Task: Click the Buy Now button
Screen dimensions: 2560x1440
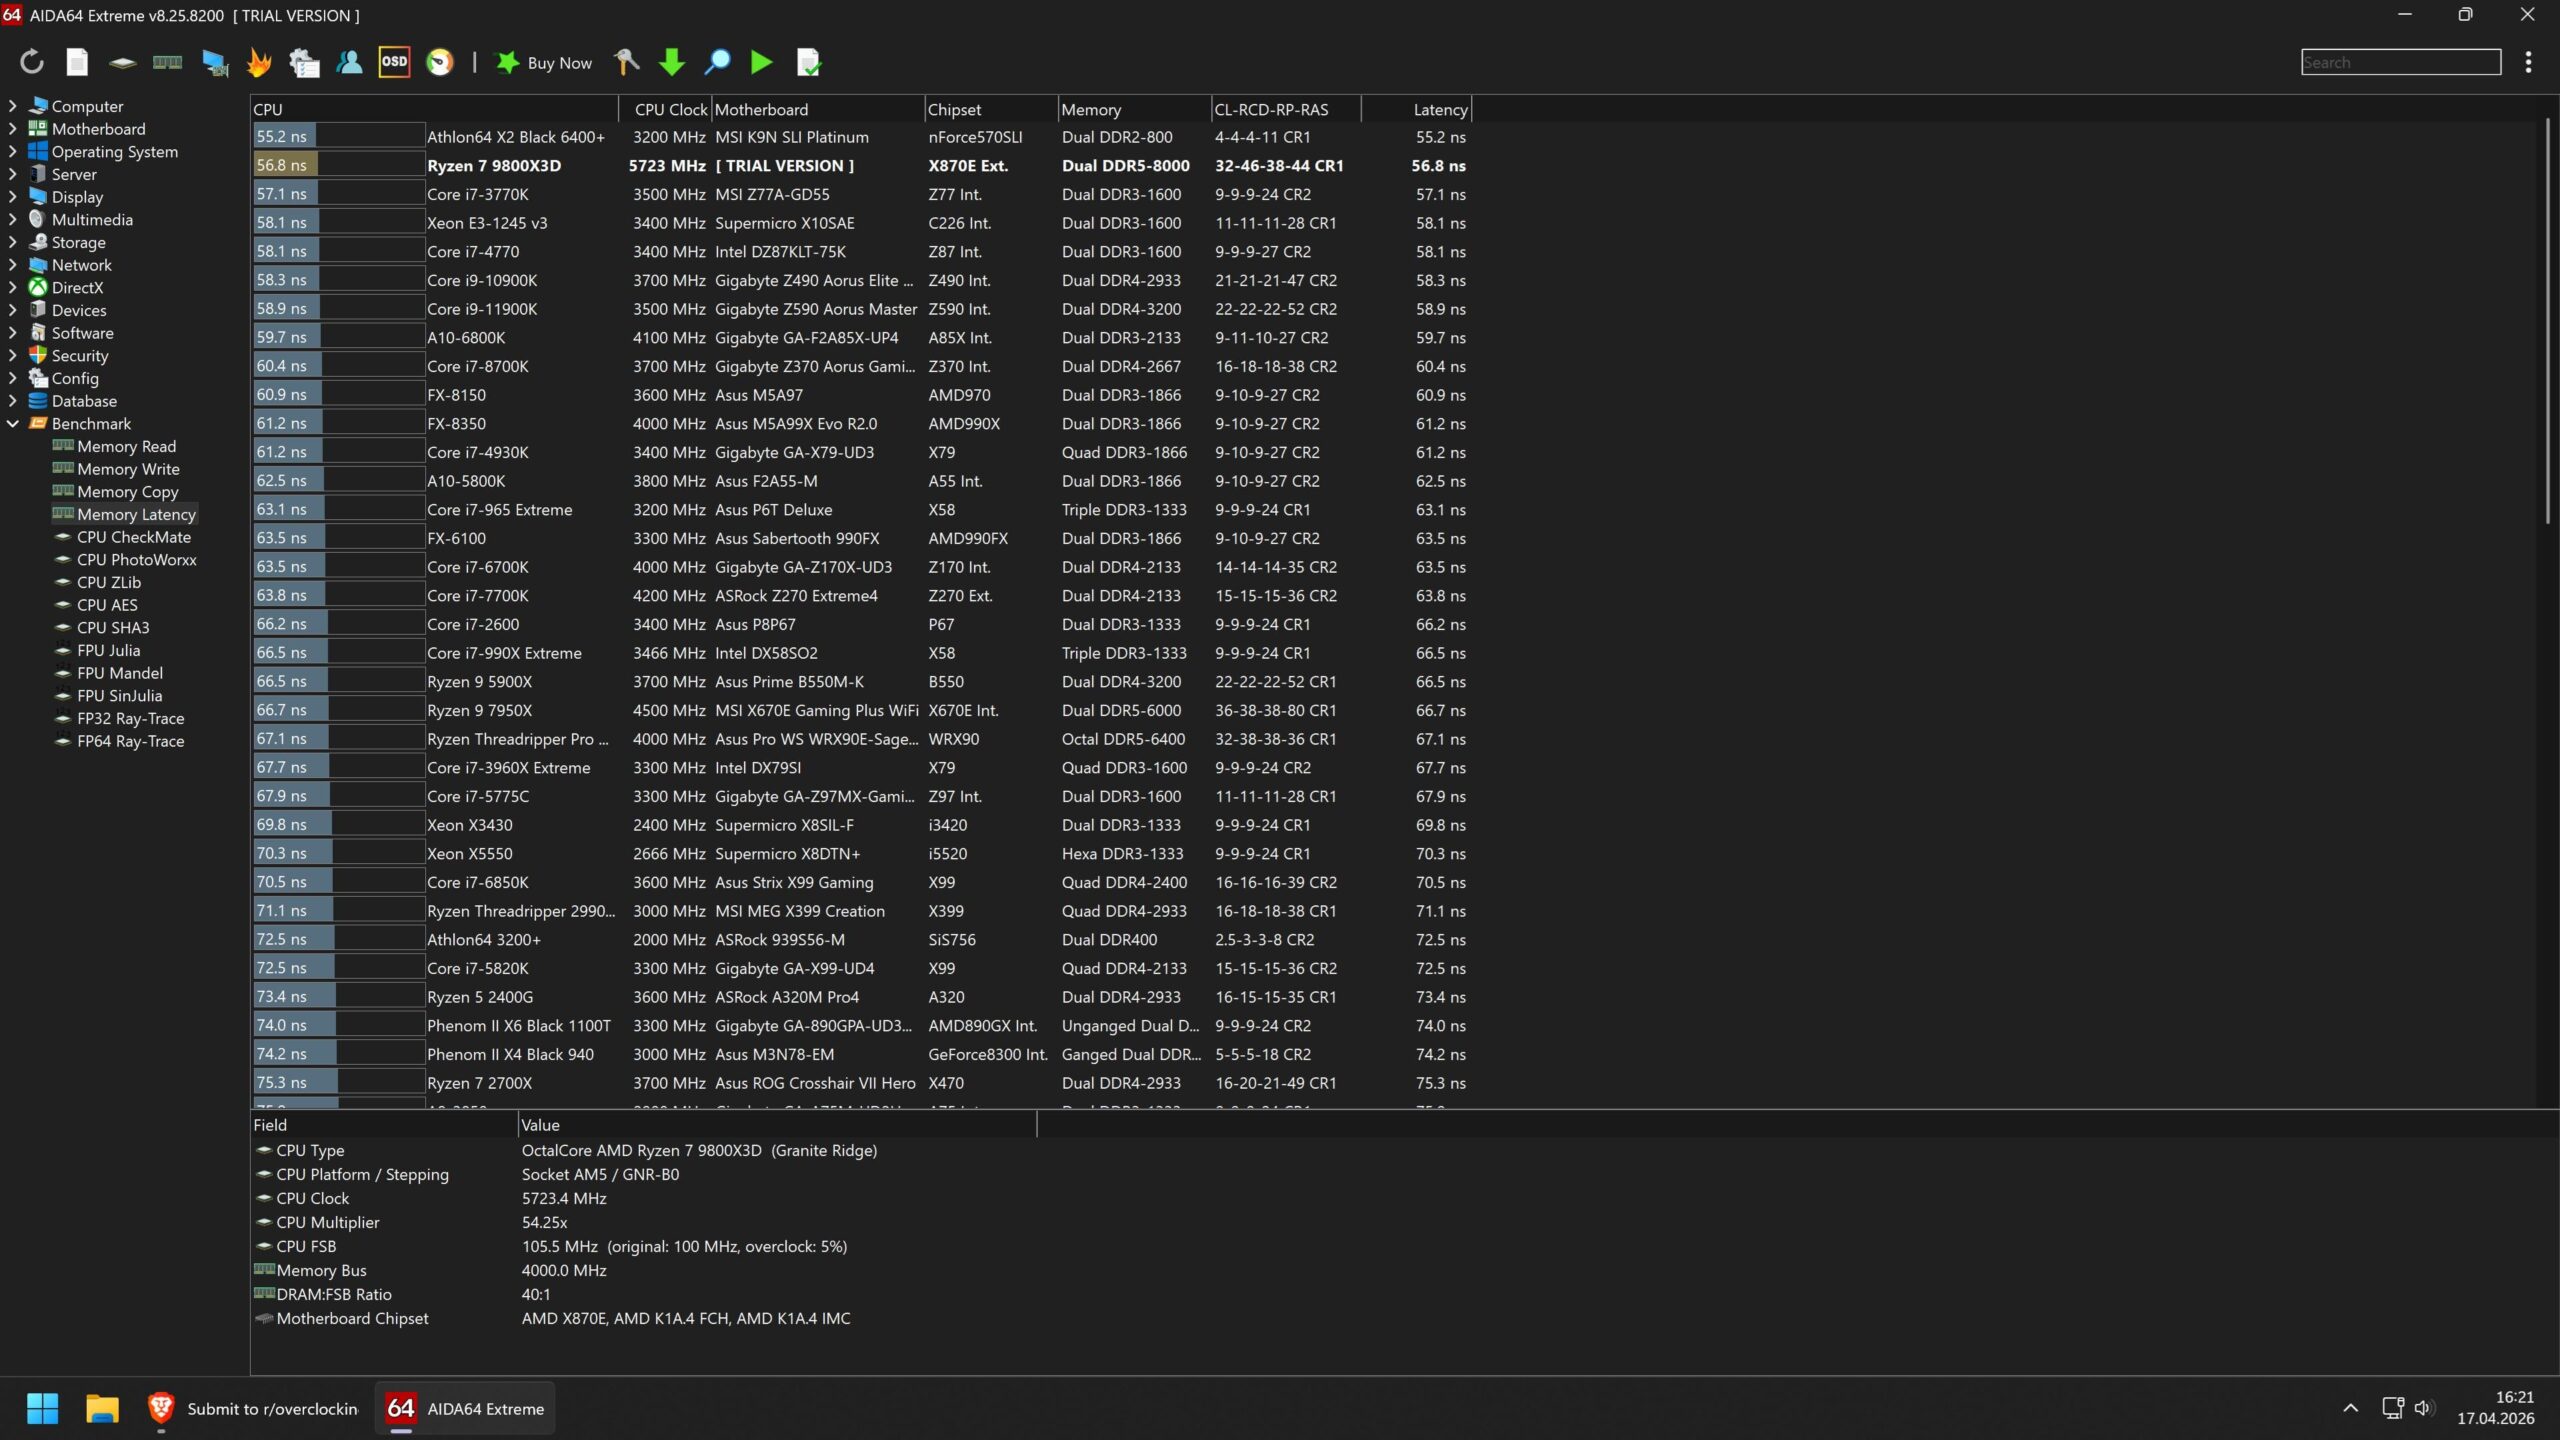Action: point(546,63)
